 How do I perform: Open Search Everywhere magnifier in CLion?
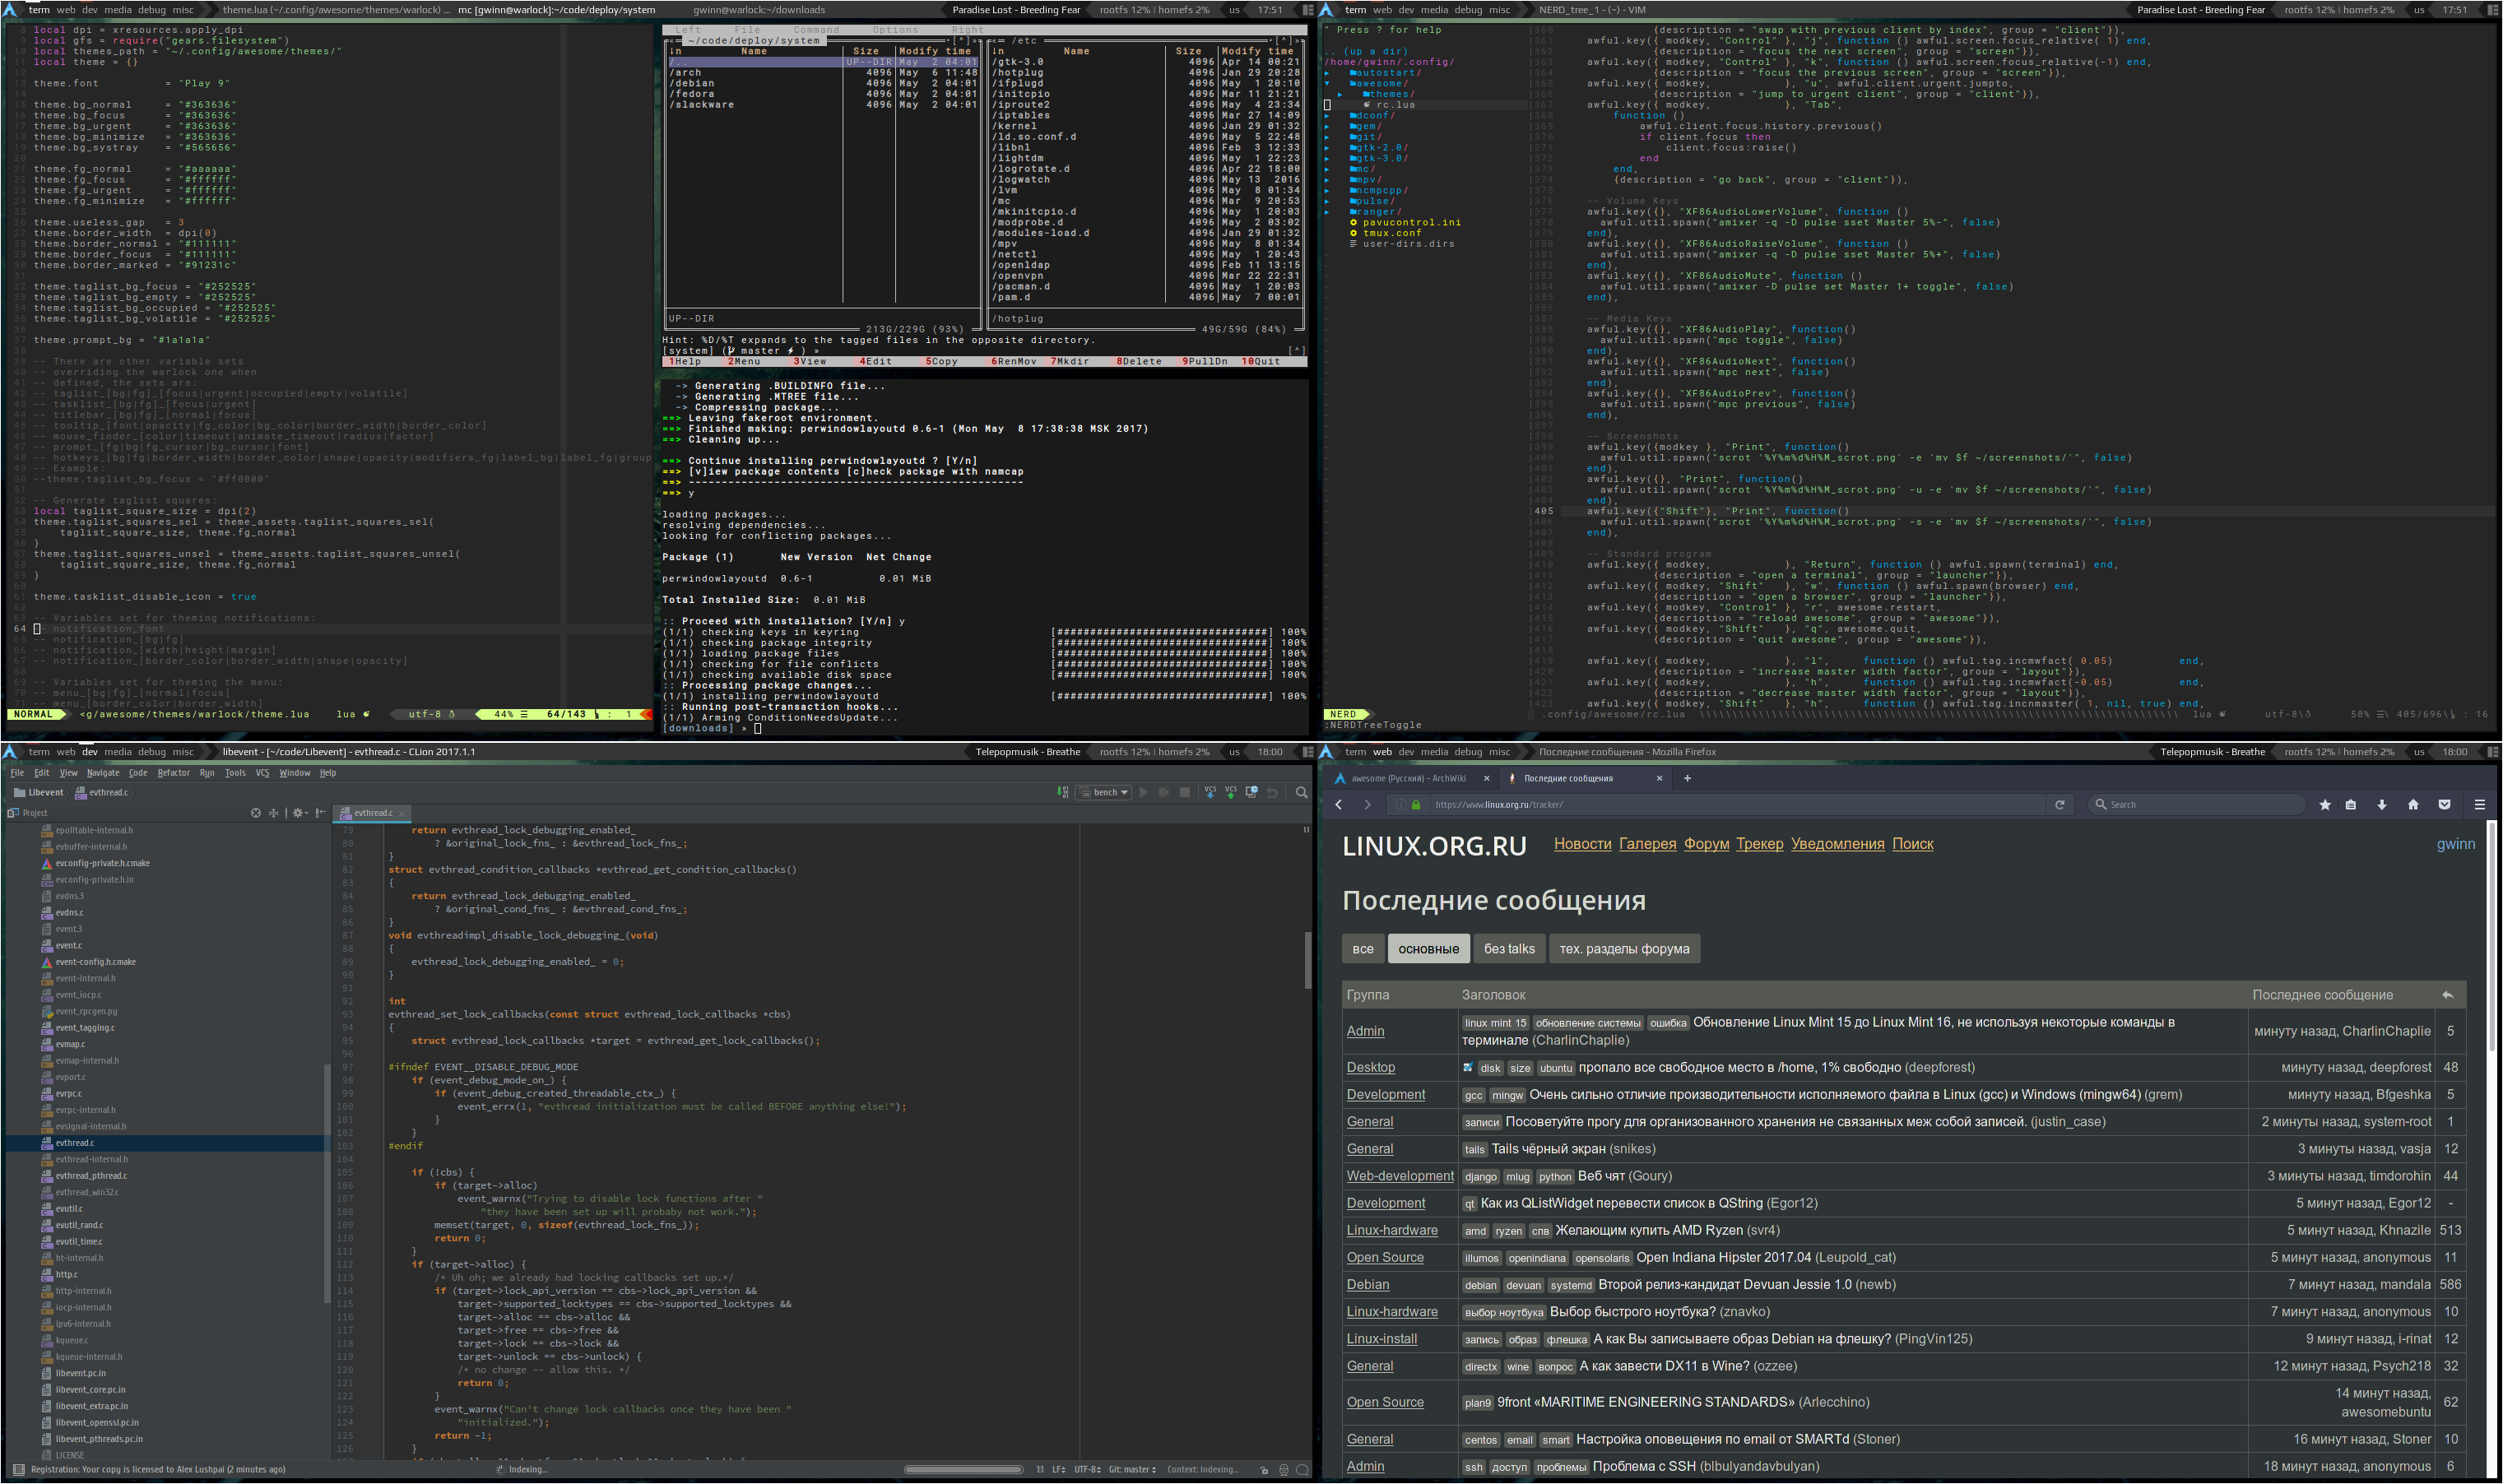[1302, 792]
